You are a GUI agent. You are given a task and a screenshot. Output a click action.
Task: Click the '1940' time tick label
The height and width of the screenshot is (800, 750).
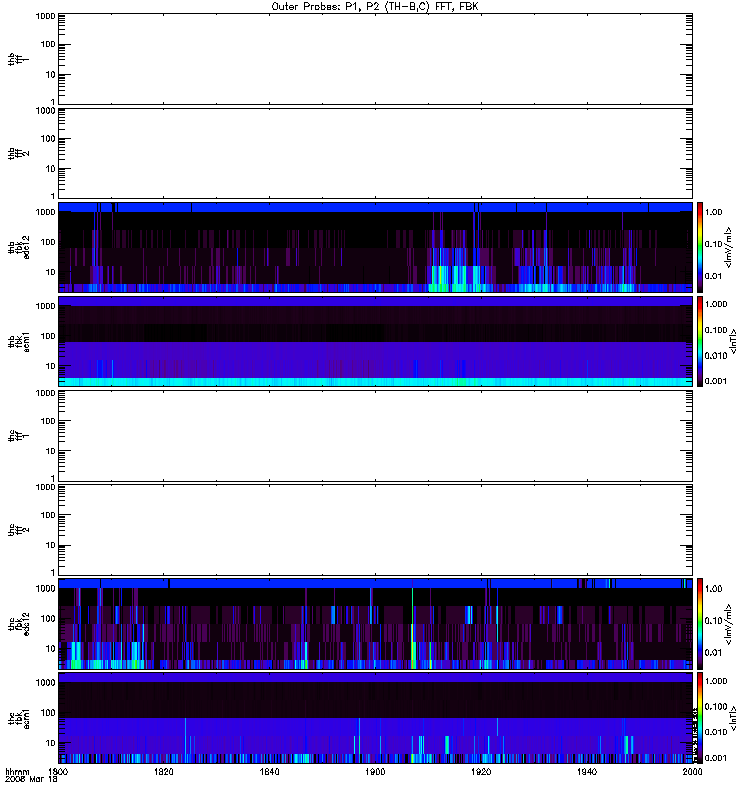tap(587, 771)
